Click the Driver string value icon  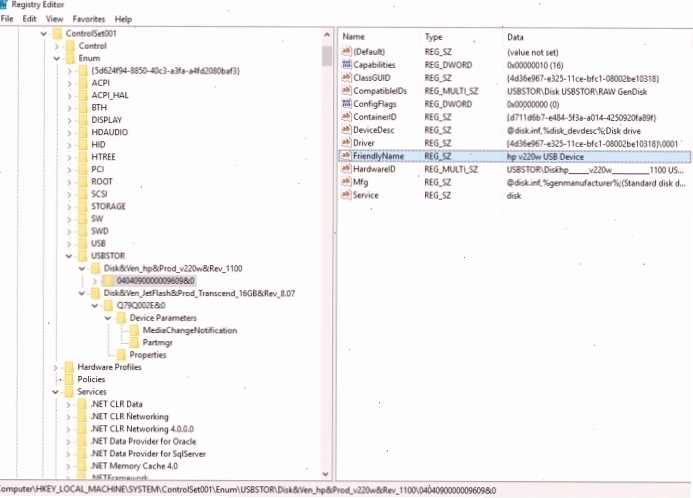click(x=346, y=143)
